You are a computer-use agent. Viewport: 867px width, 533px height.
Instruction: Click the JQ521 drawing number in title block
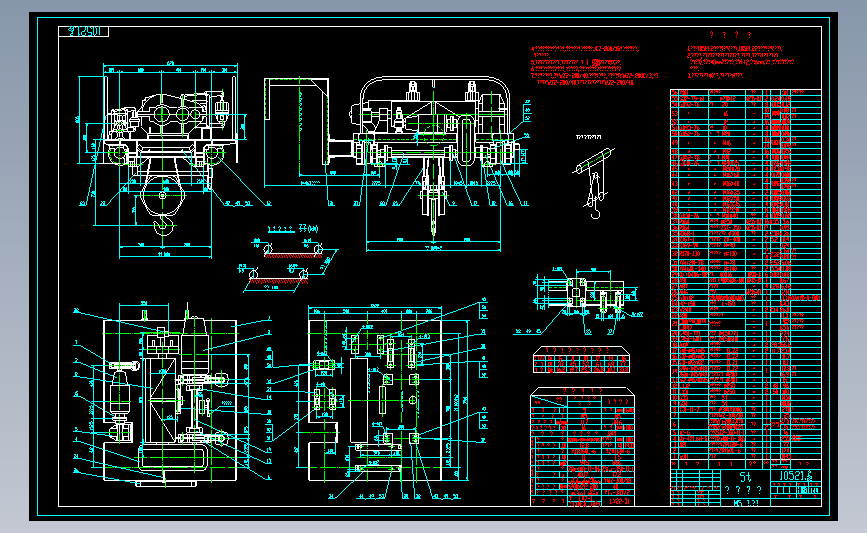pyautogui.click(x=796, y=476)
